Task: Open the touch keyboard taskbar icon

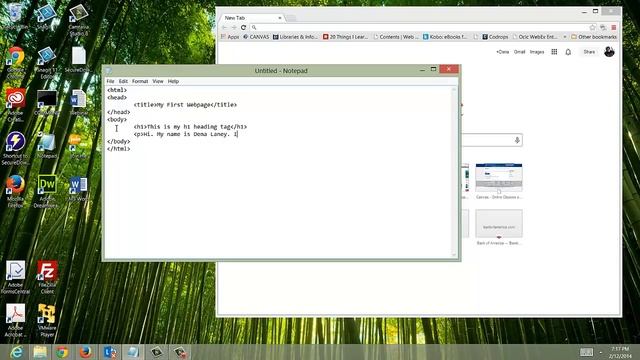Action: tap(586, 352)
